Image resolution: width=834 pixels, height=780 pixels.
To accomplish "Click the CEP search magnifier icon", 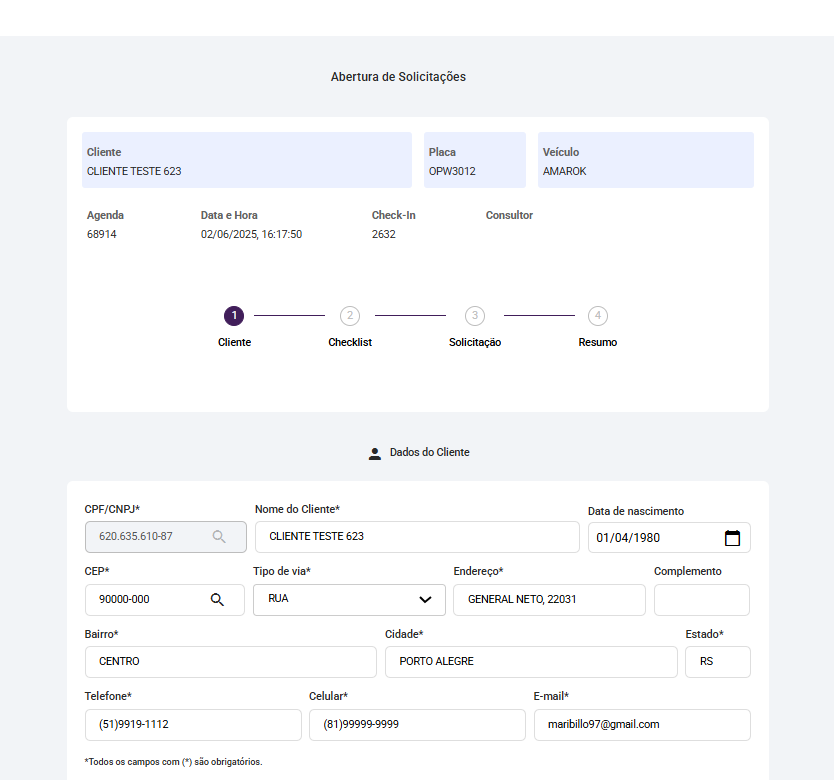I will (217, 600).
